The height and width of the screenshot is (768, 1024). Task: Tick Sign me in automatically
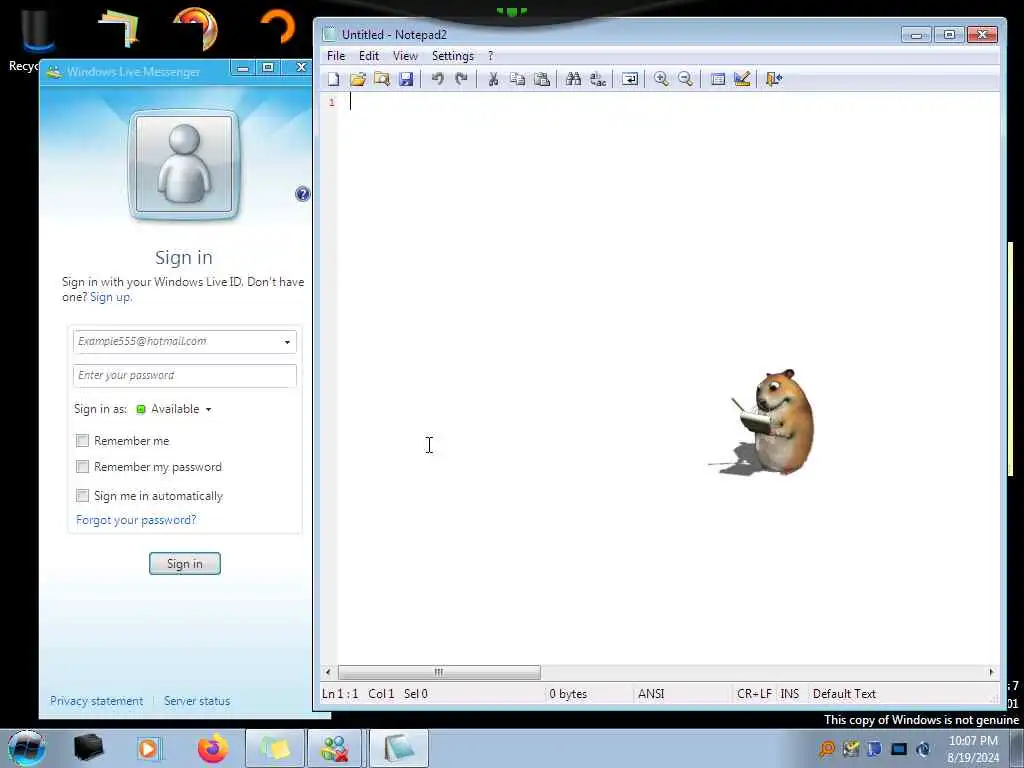point(82,496)
